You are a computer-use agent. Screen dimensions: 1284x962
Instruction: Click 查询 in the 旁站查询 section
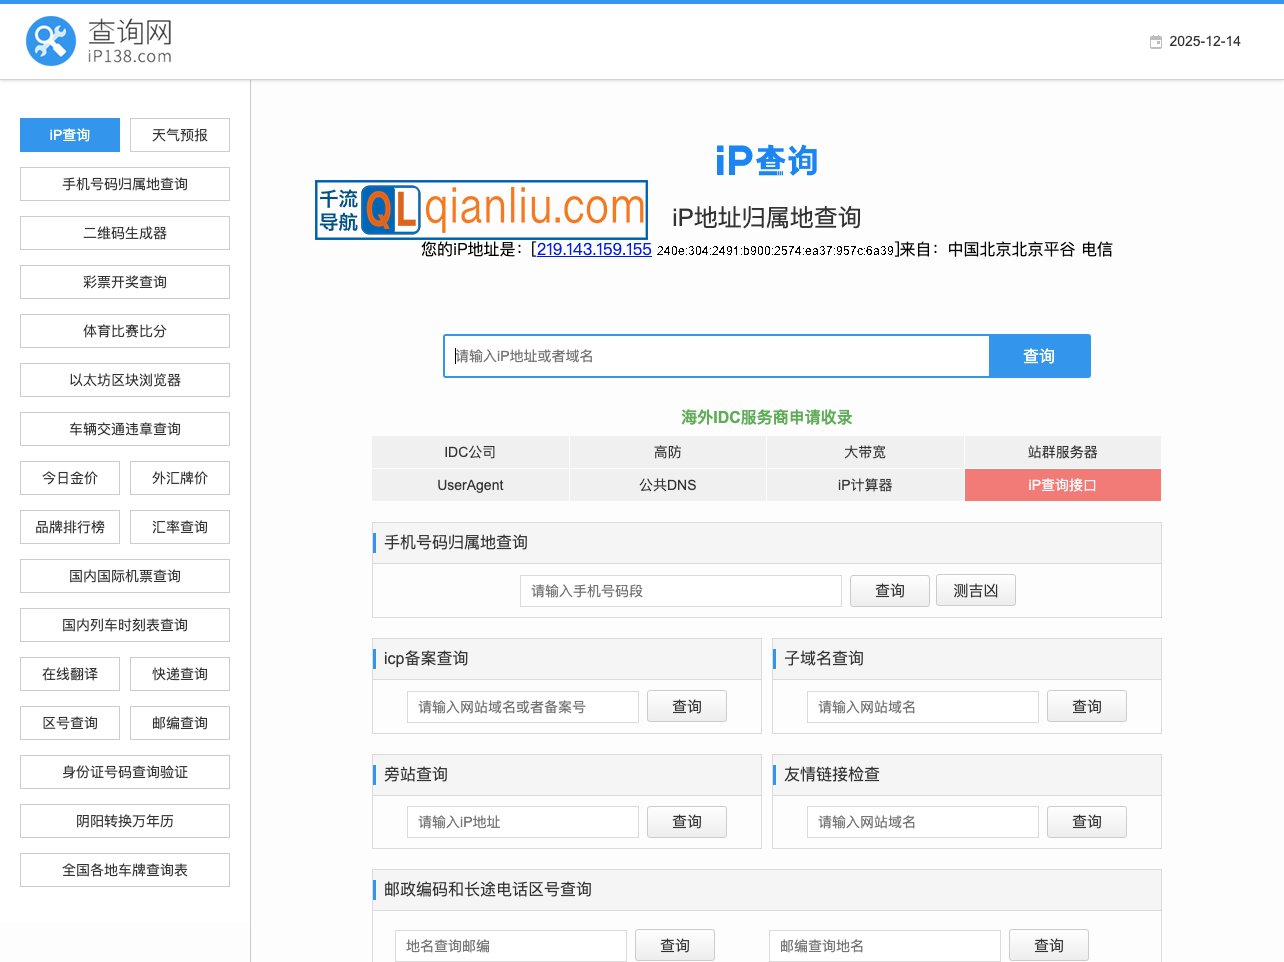(686, 821)
